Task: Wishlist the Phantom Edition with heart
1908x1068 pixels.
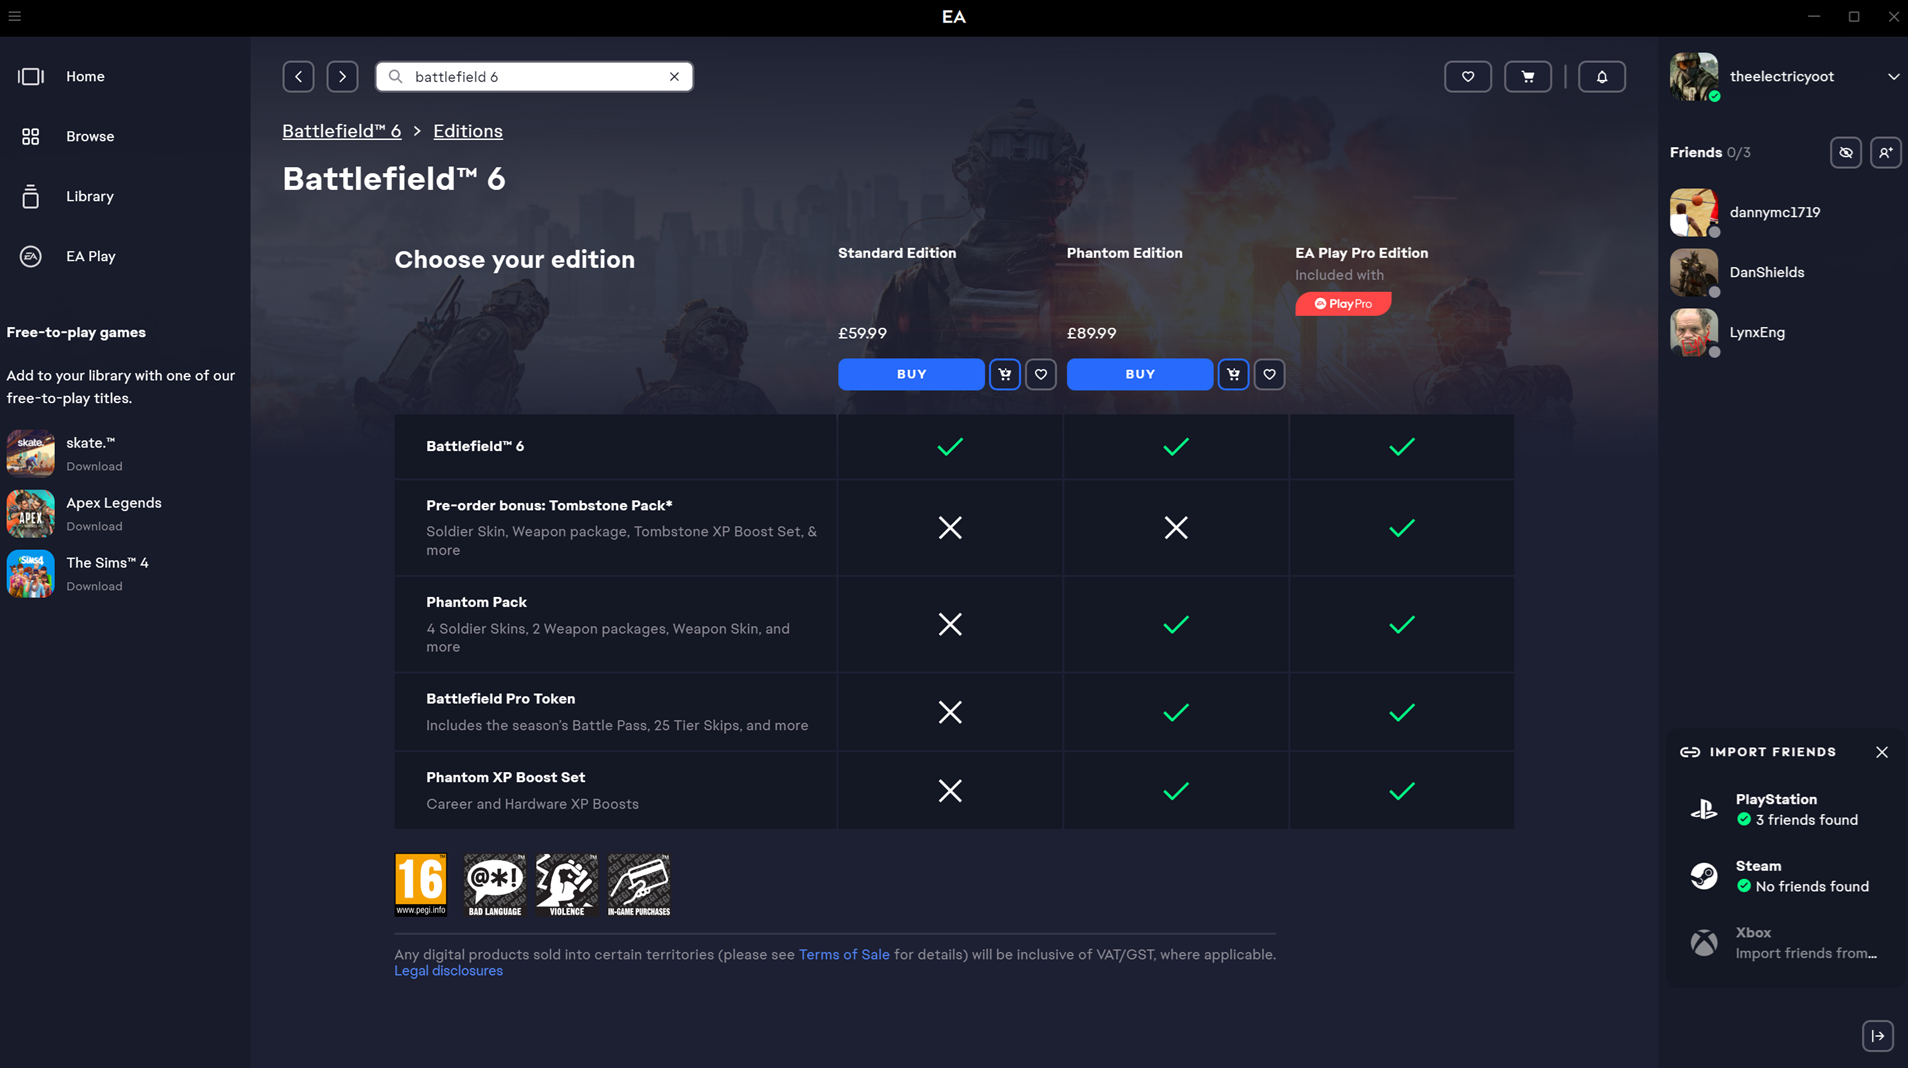Action: [1269, 374]
